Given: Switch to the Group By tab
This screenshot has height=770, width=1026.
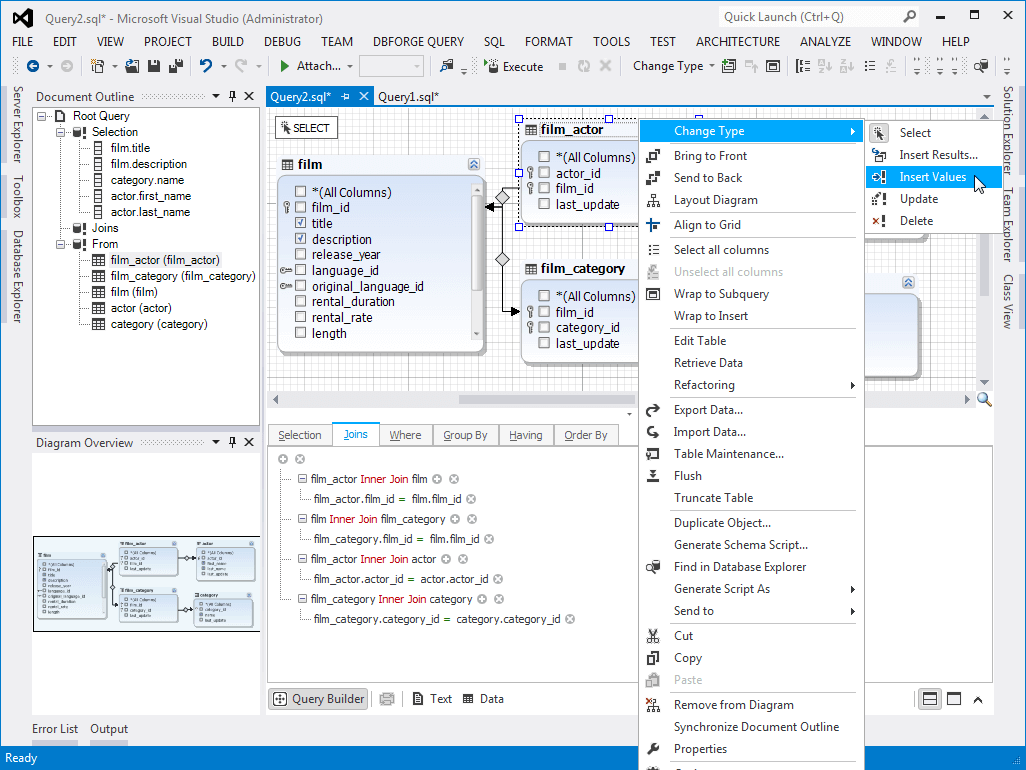Looking at the screenshot, I should pyautogui.click(x=465, y=435).
